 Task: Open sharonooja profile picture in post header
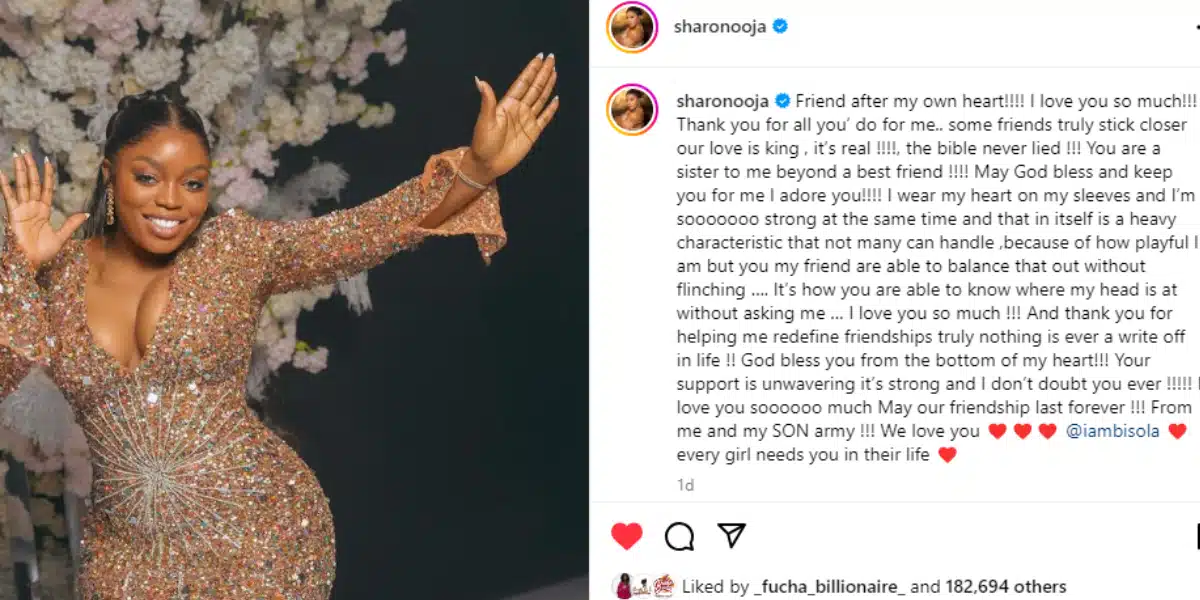tap(632, 27)
